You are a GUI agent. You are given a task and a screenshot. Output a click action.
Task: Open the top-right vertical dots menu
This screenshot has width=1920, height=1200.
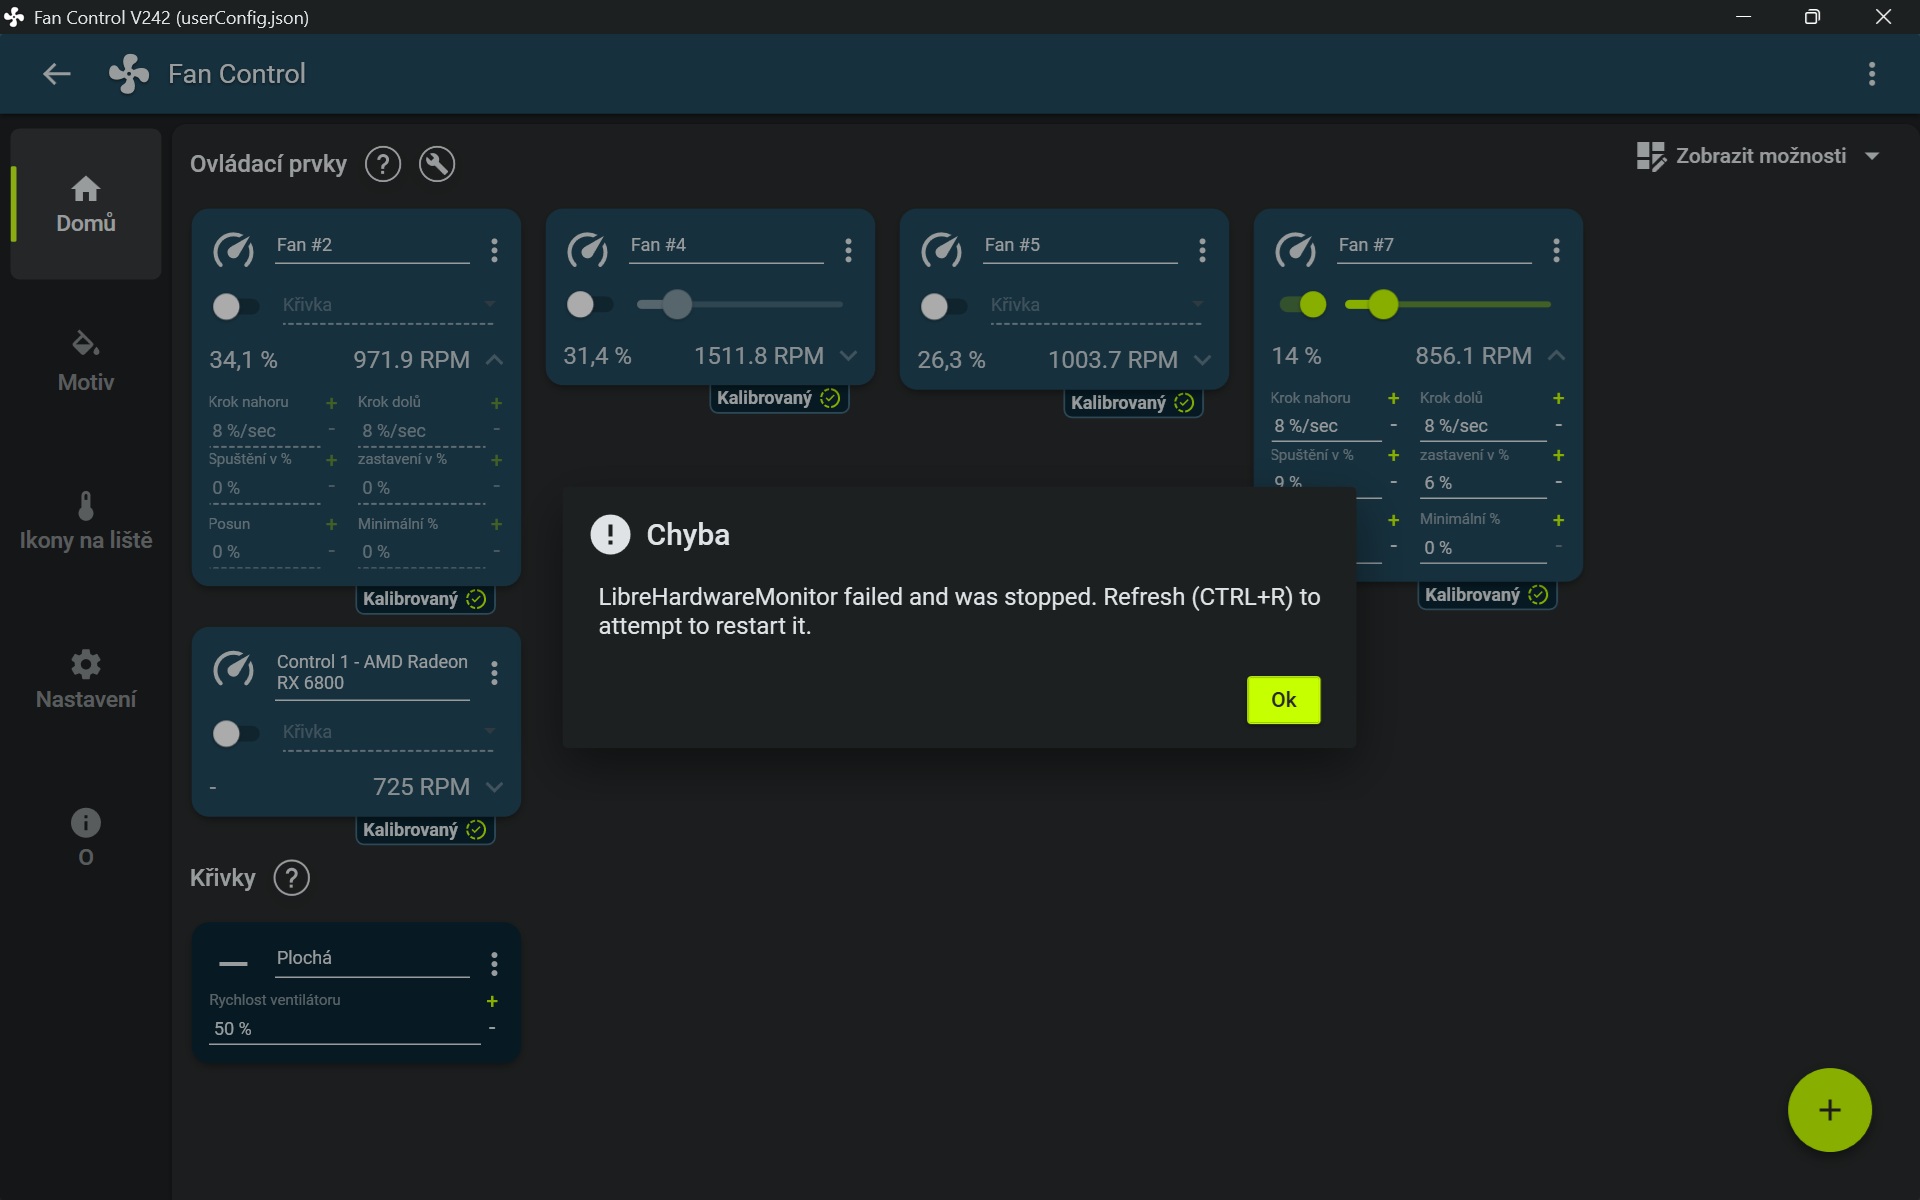[x=1872, y=74]
